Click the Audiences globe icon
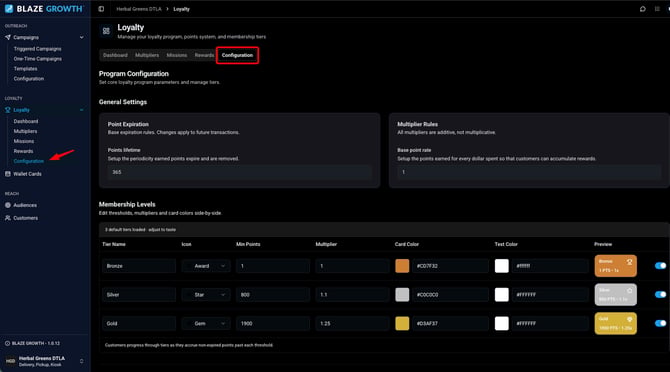670x372 pixels. [8, 205]
